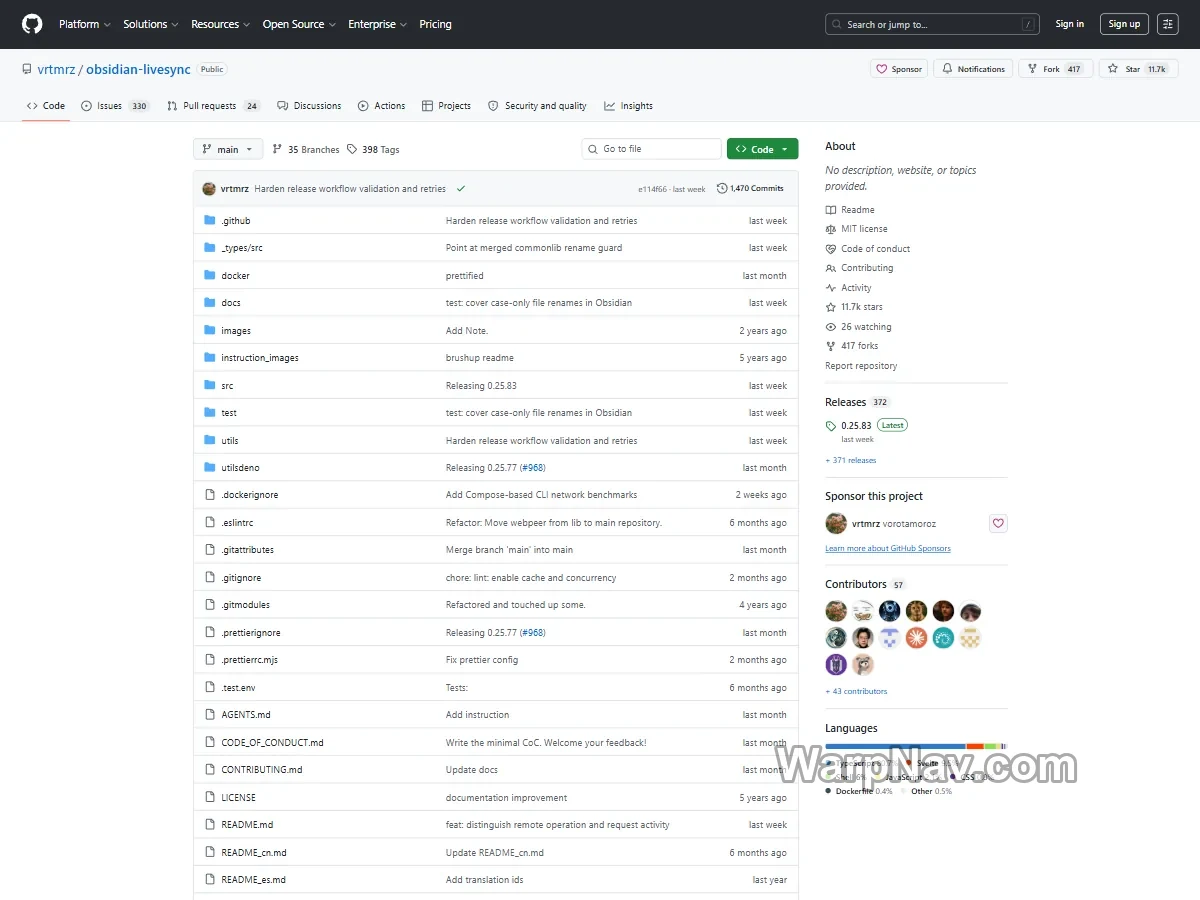Viewport: 1200px width, 900px height.
Task: Open obsidian-livesync repository link
Action: coord(138,69)
